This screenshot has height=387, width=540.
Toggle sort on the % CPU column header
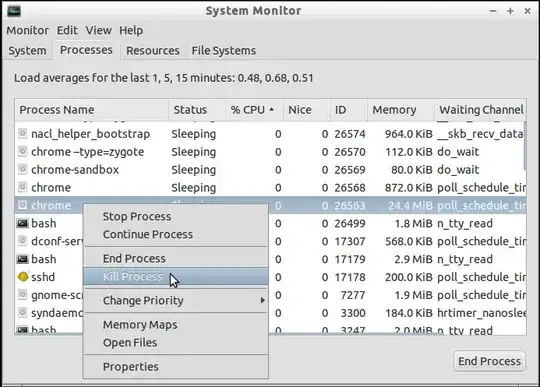click(x=254, y=110)
